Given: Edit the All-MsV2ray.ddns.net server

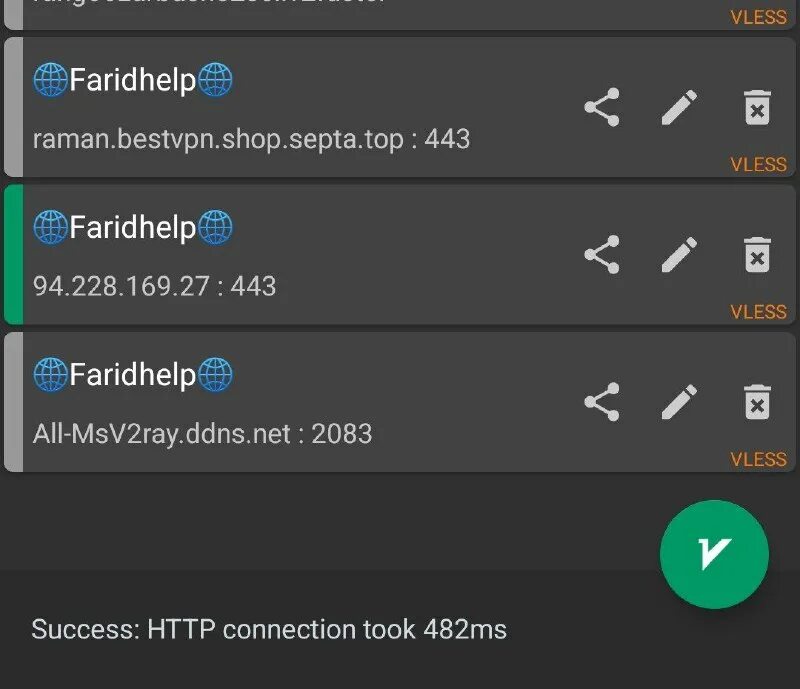Looking at the screenshot, I should tap(679, 402).
